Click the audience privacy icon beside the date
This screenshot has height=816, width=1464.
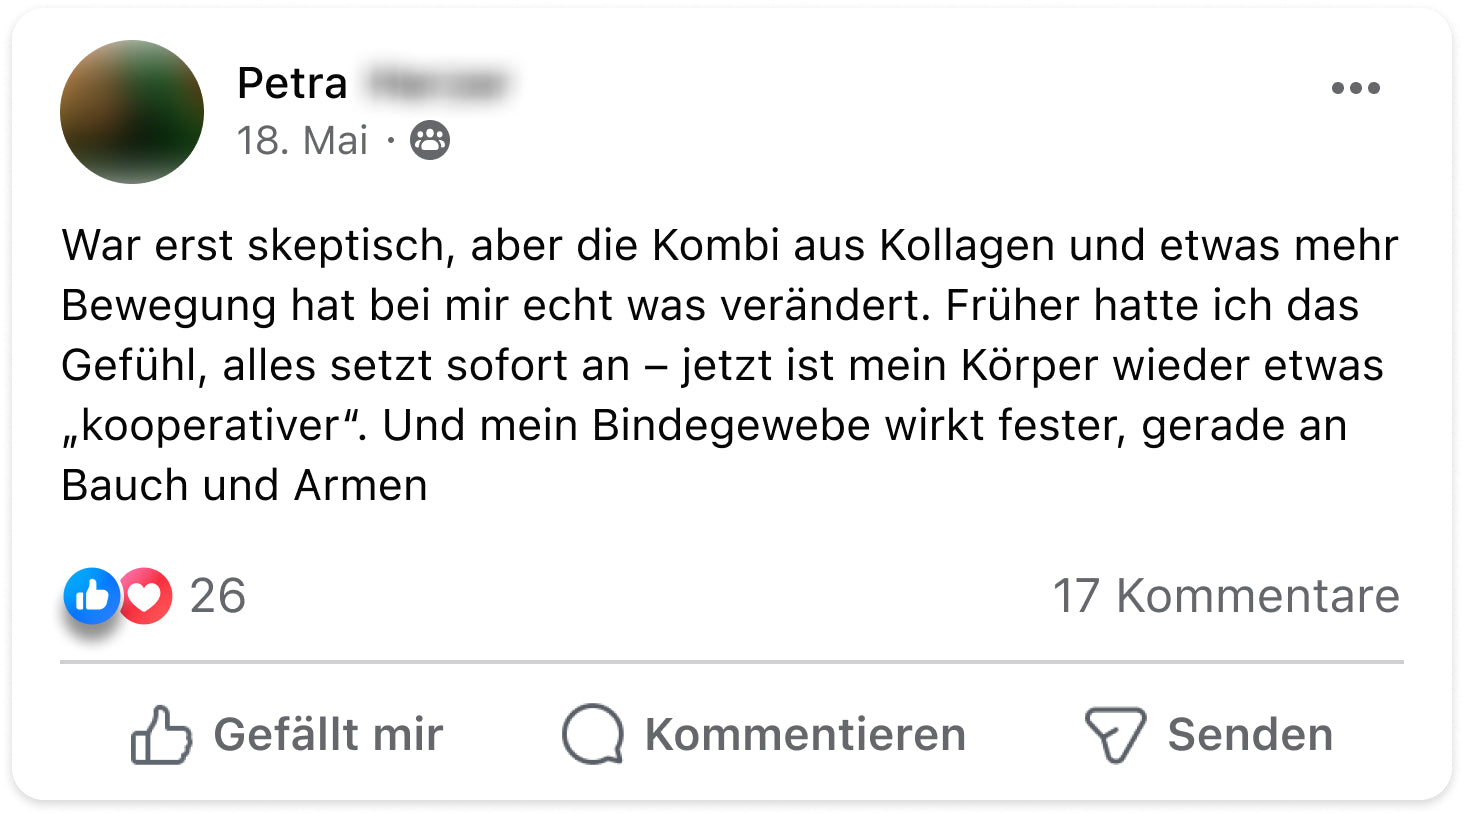(430, 141)
